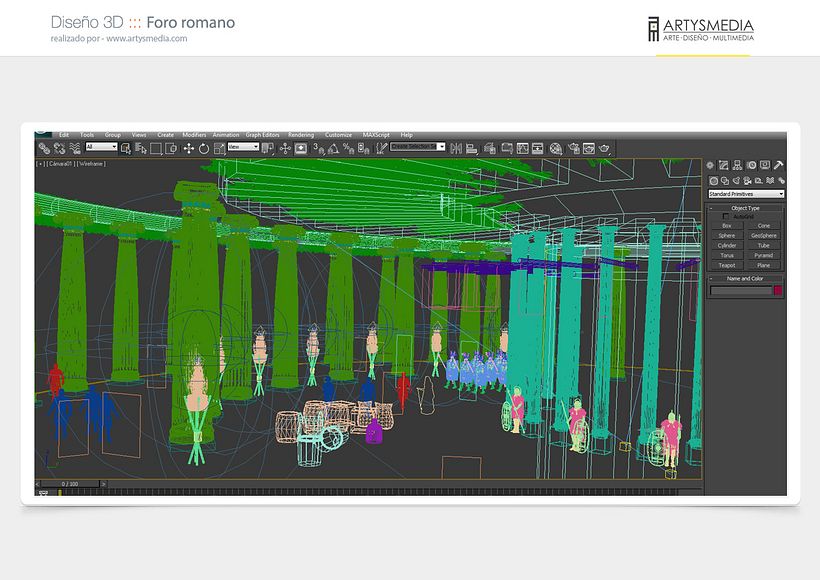This screenshot has width=820, height=580.
Task: Click the Use Pivot Point Center icon
Action: (x=268, y=149)
